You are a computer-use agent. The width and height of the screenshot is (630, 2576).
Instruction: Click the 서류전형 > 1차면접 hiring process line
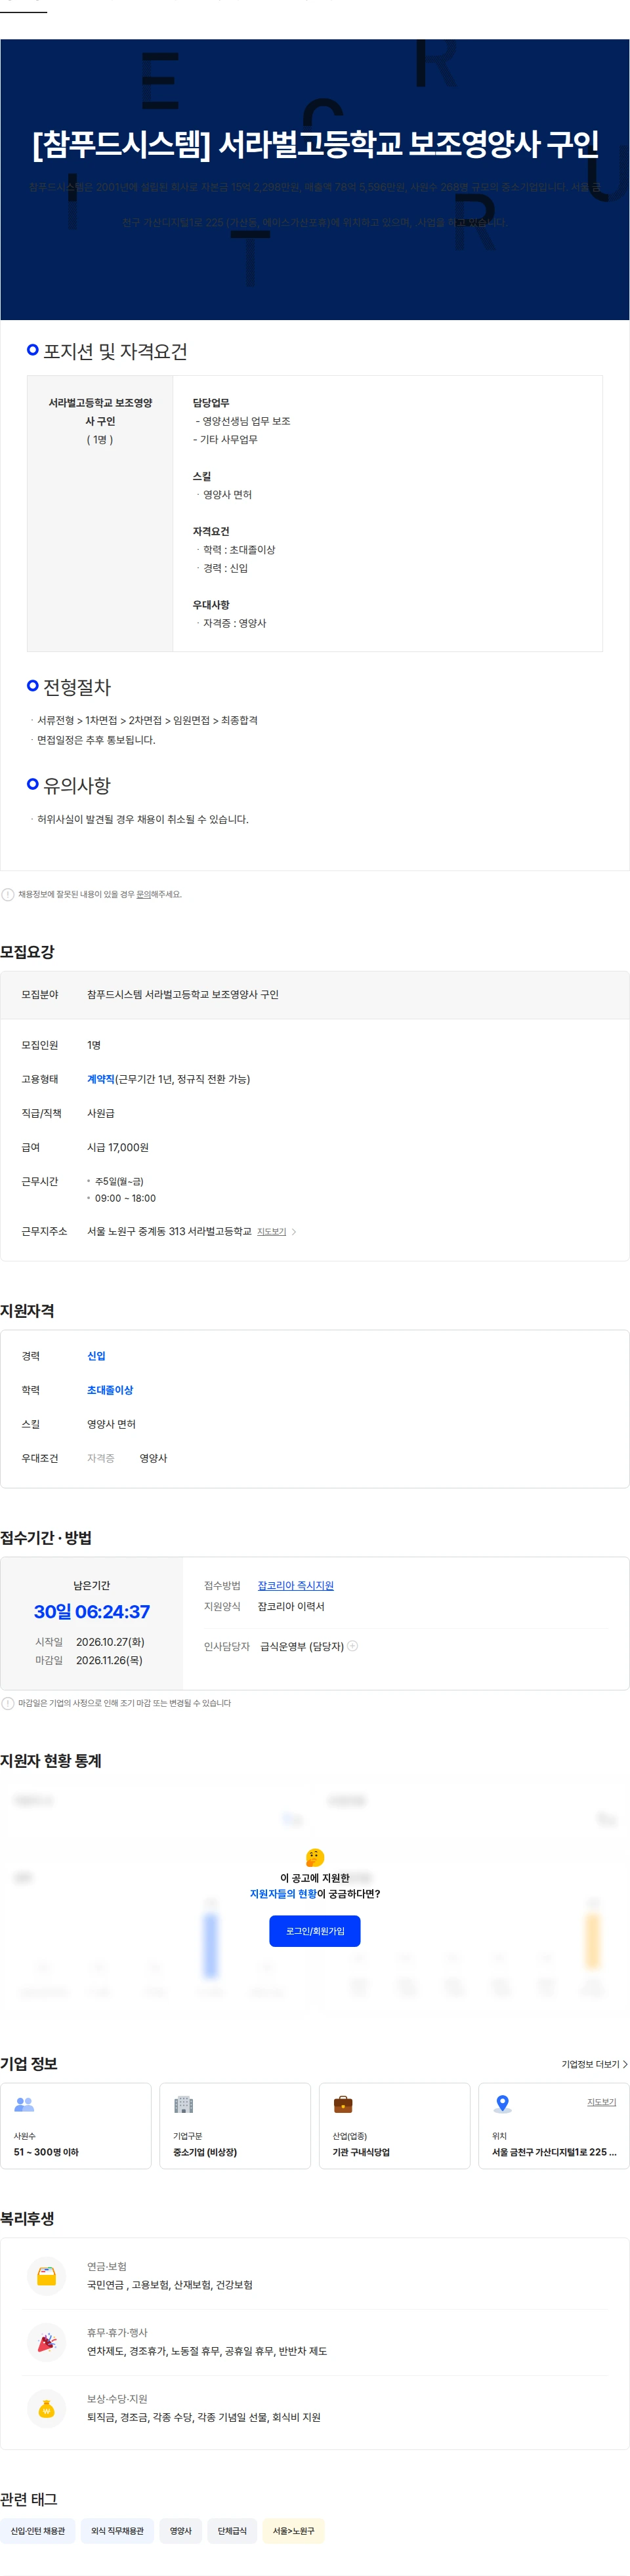click(x=147, y=720)
